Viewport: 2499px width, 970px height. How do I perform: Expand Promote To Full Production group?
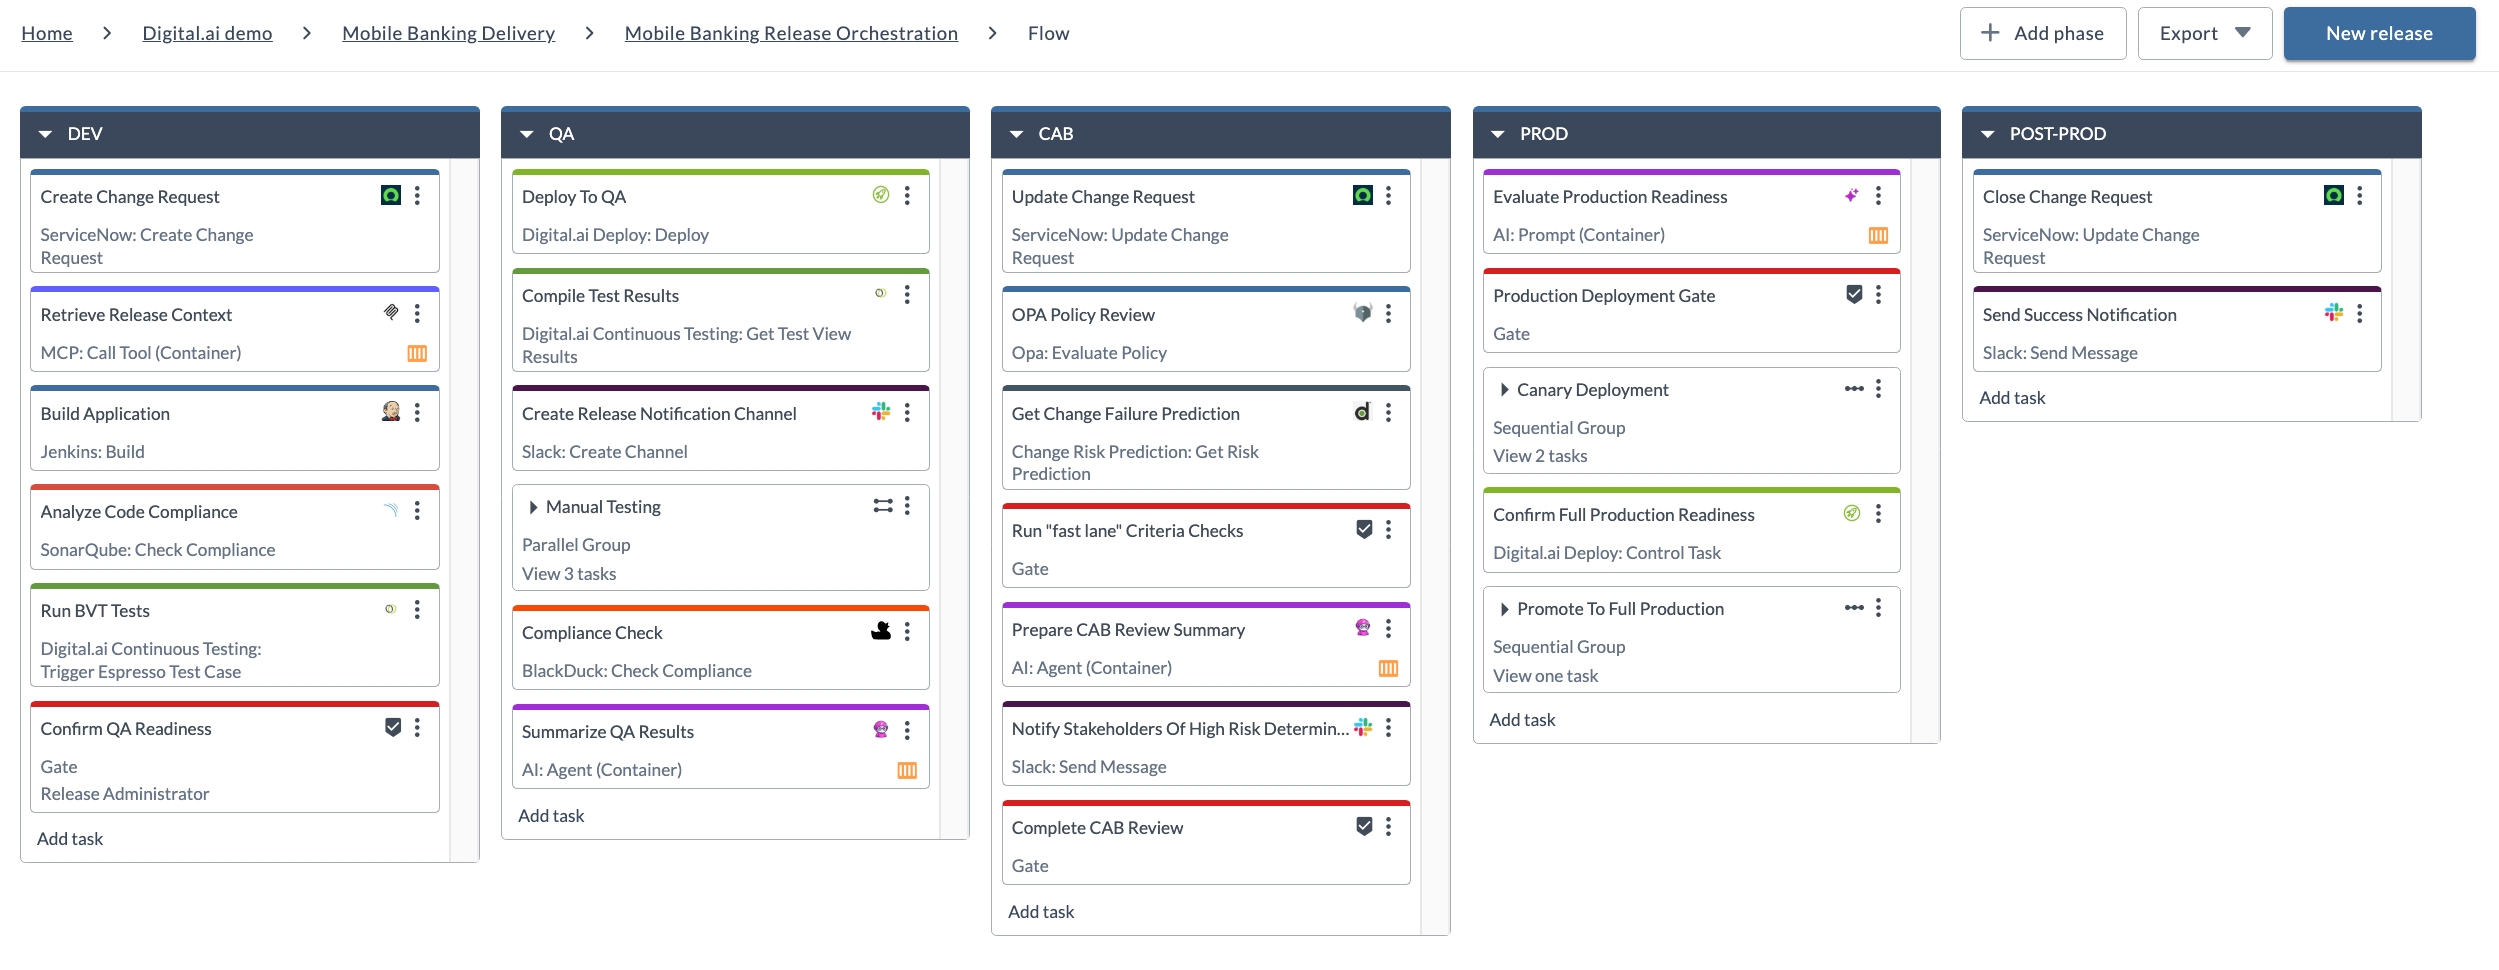pyautogui.click(x=1504, y=609)
